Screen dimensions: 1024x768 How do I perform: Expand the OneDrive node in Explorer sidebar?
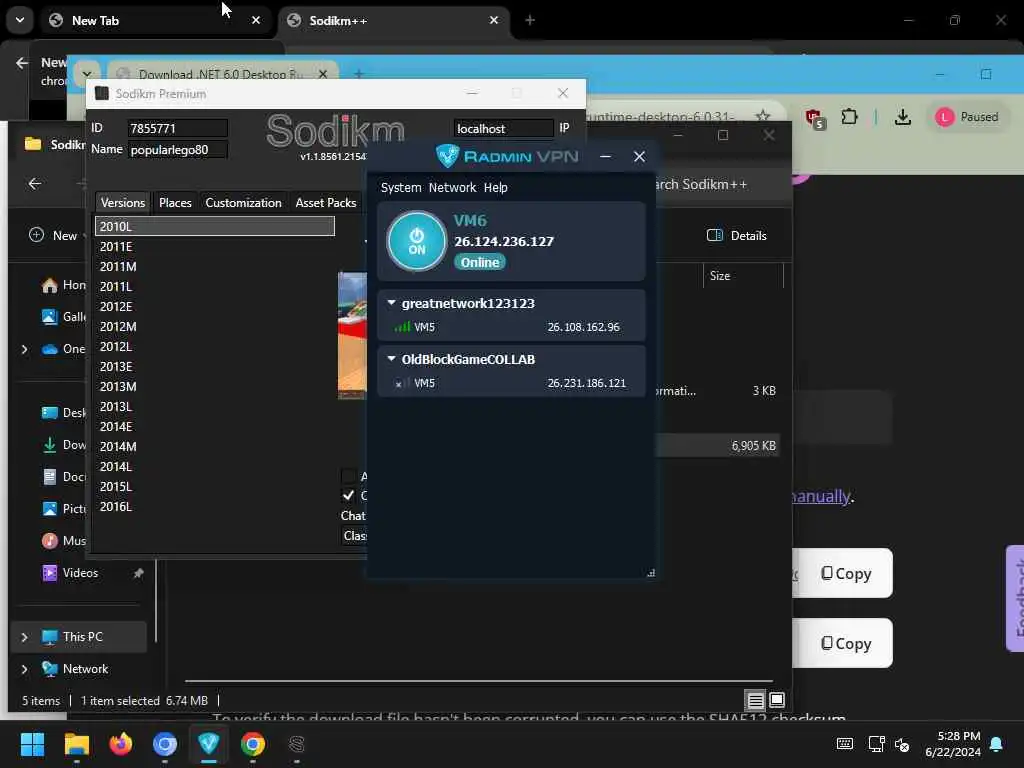[25, 349]
